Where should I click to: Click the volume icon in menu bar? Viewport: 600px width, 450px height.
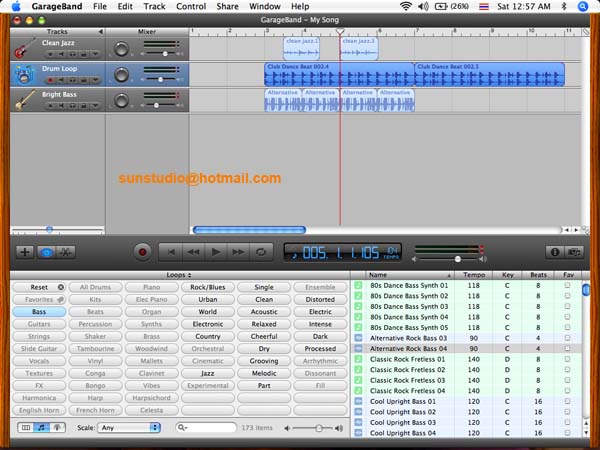(424, 7)
